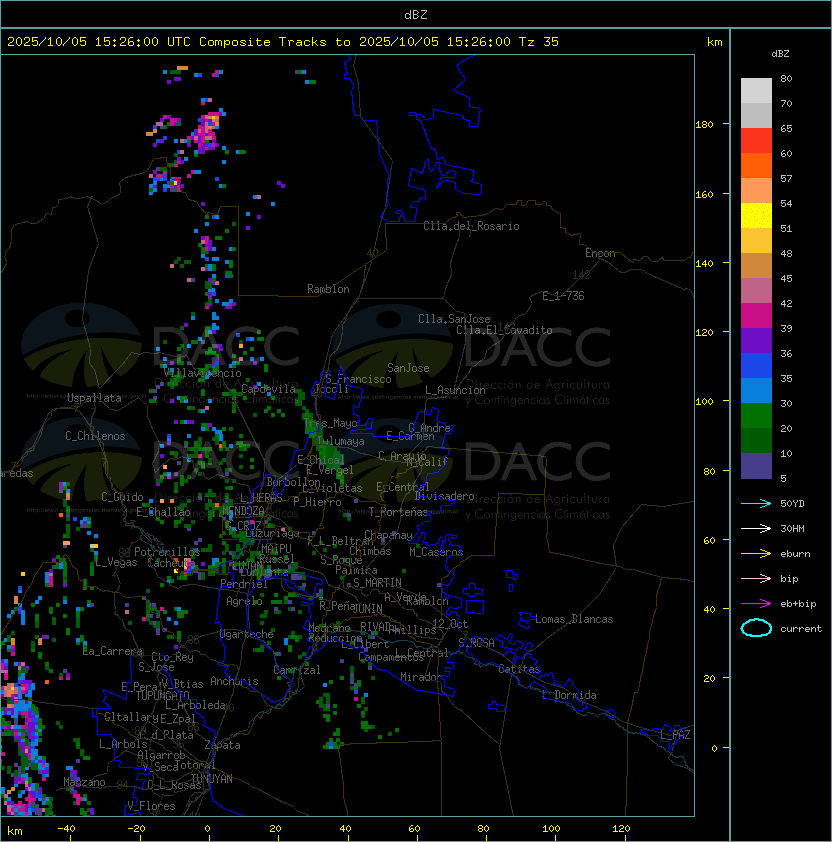Screen dimensions: 832x842
Task: Click the Clla.del_Rosario place label
Action: pyautogui.click(x=471, y=226)
